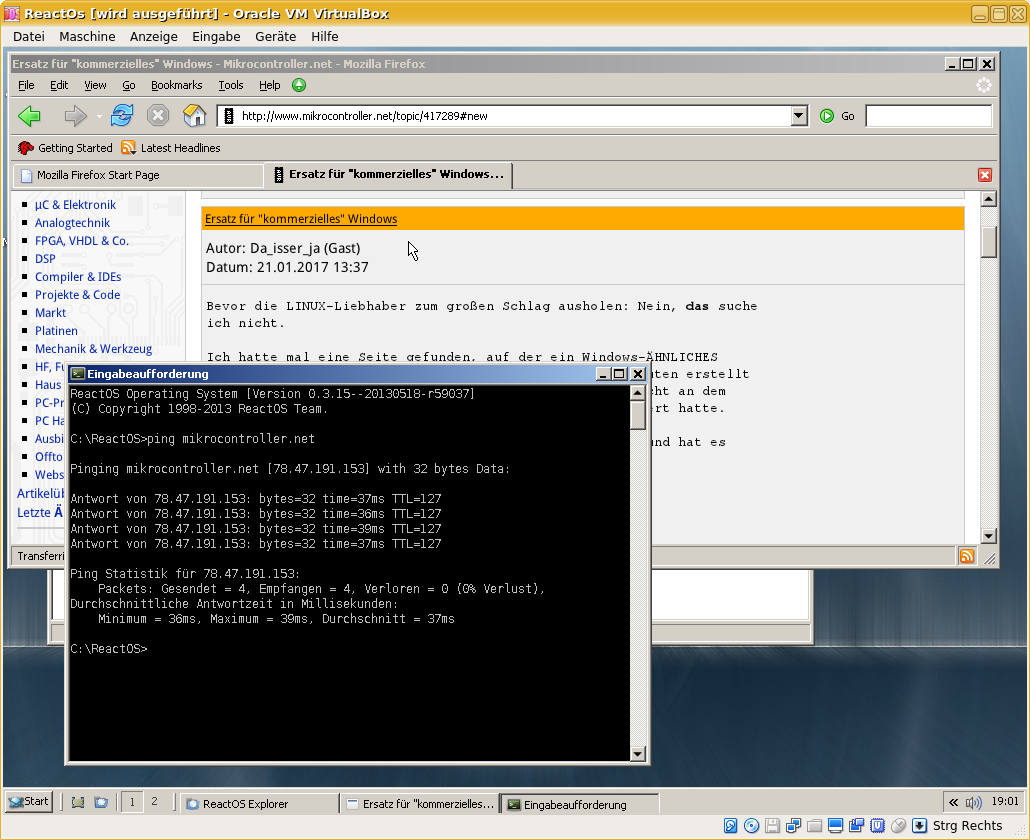
Task: Click the Show Desktop quick launch icon
Action: [78, 803]
